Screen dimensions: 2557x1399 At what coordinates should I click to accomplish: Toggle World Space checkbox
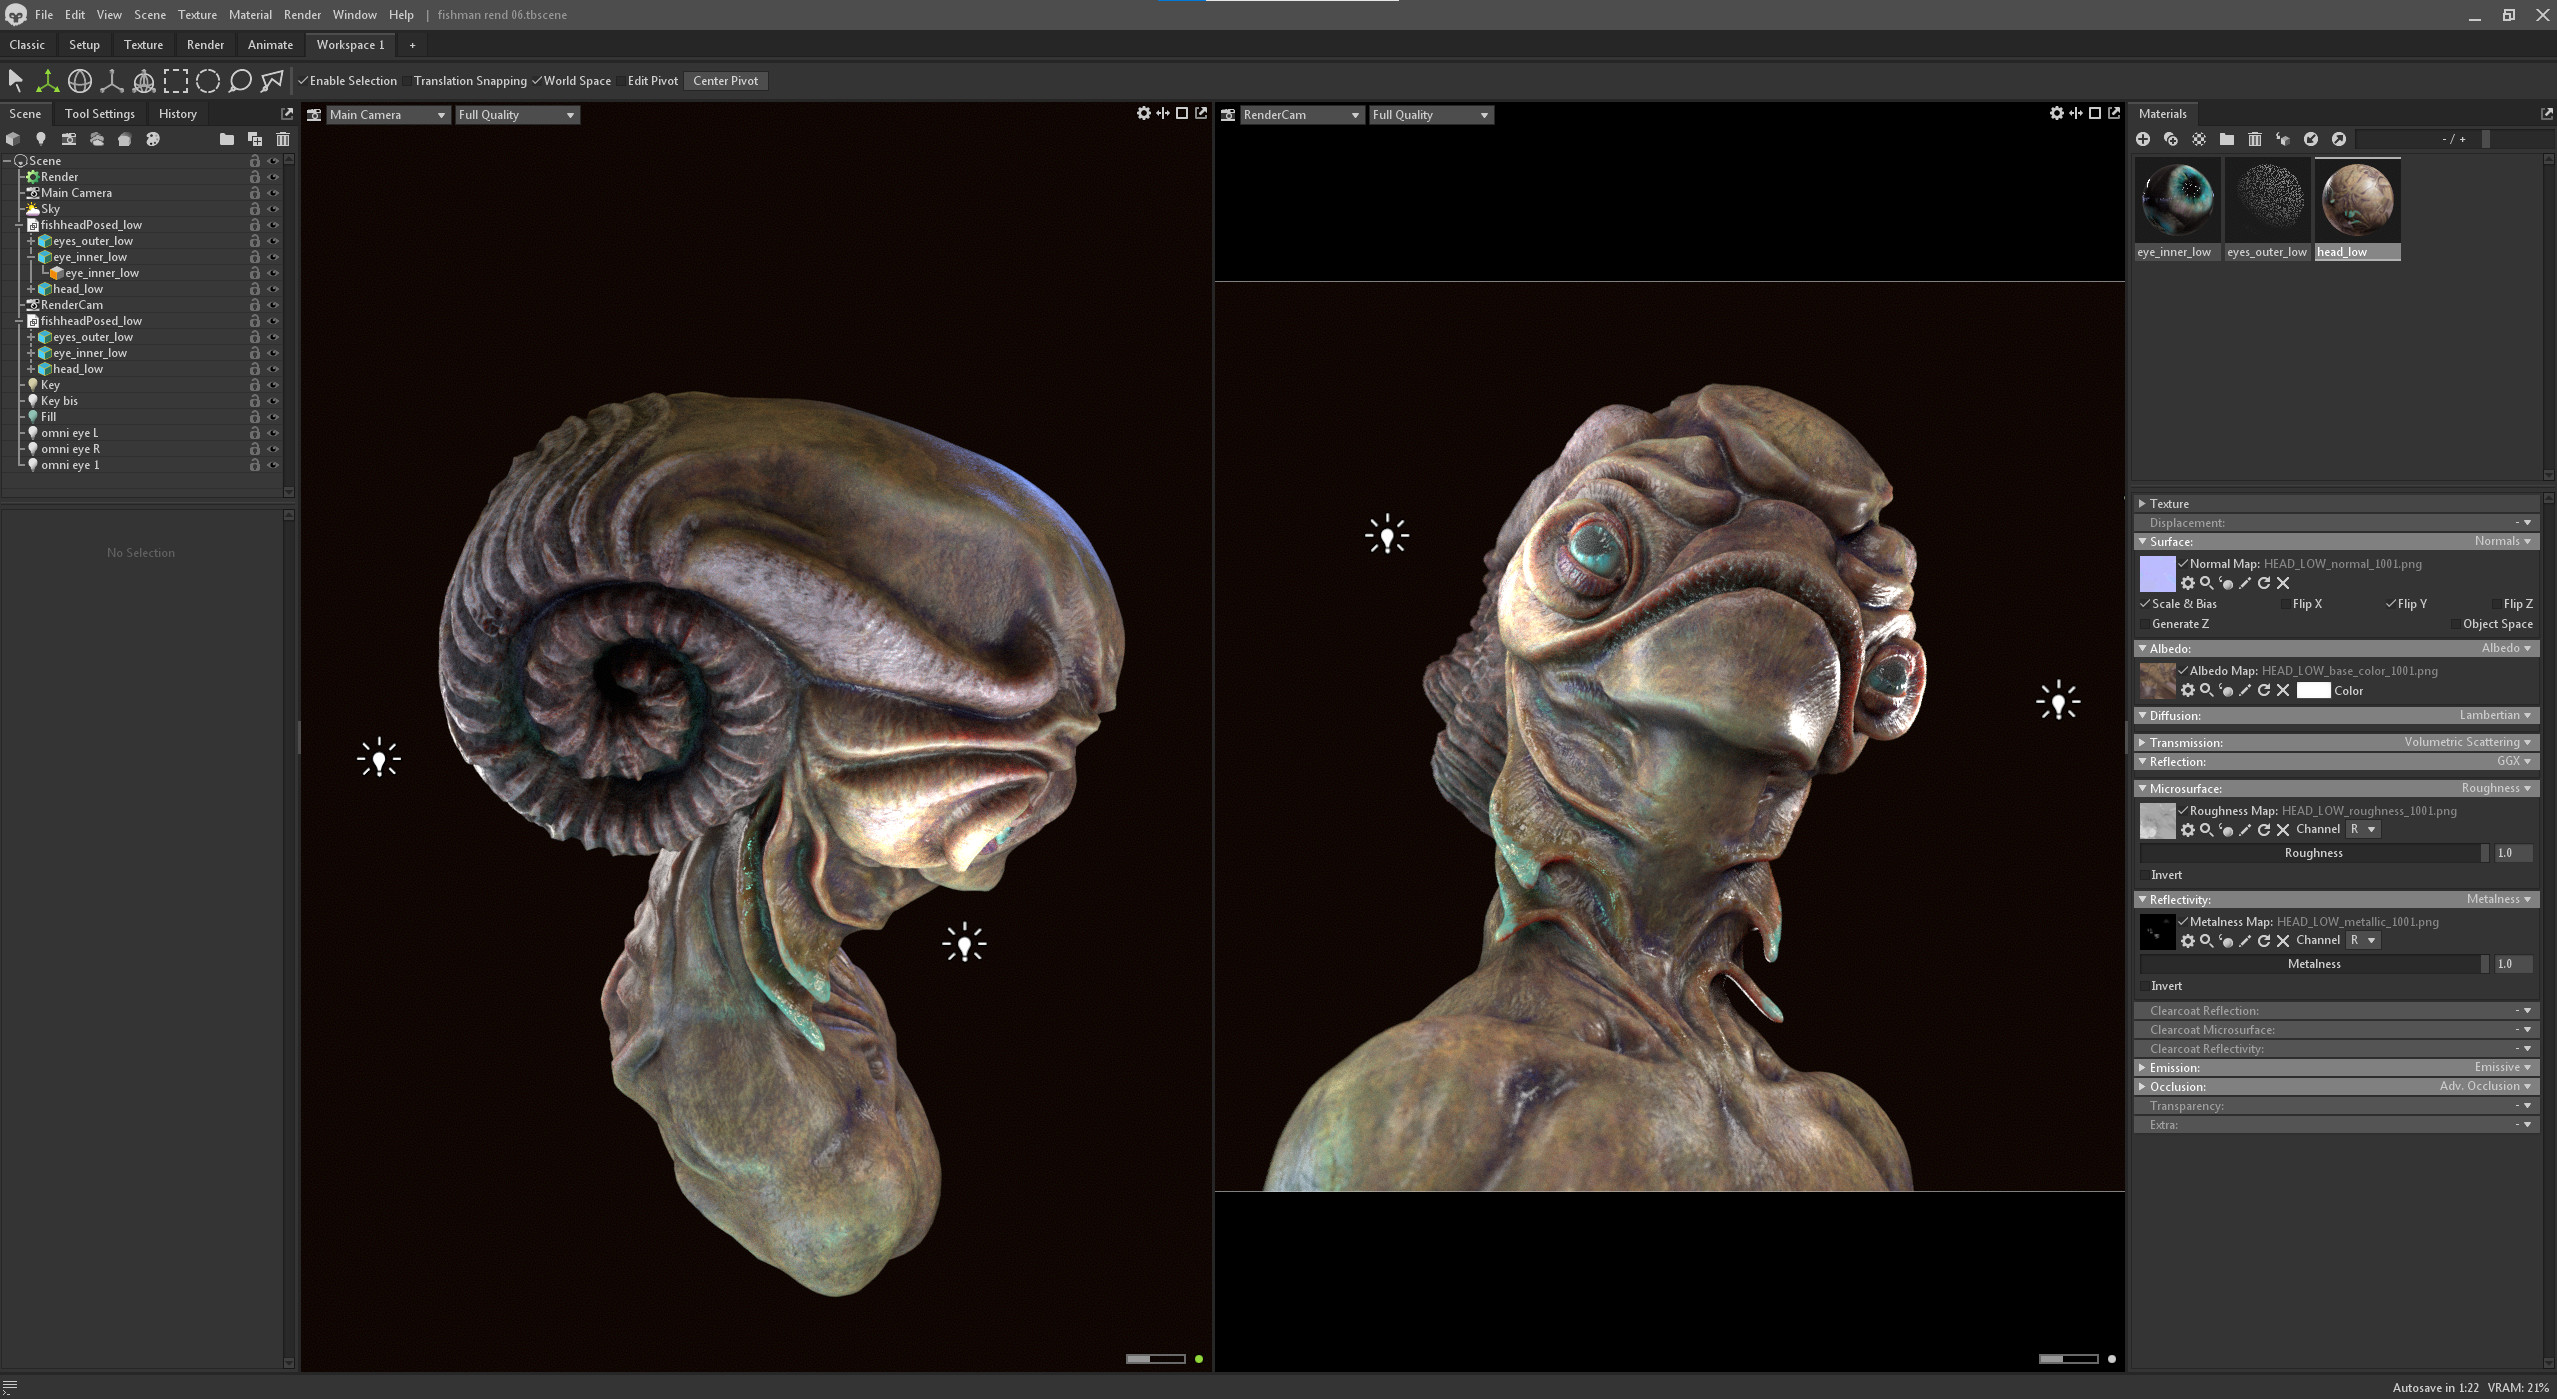click(x=537, y=81)
